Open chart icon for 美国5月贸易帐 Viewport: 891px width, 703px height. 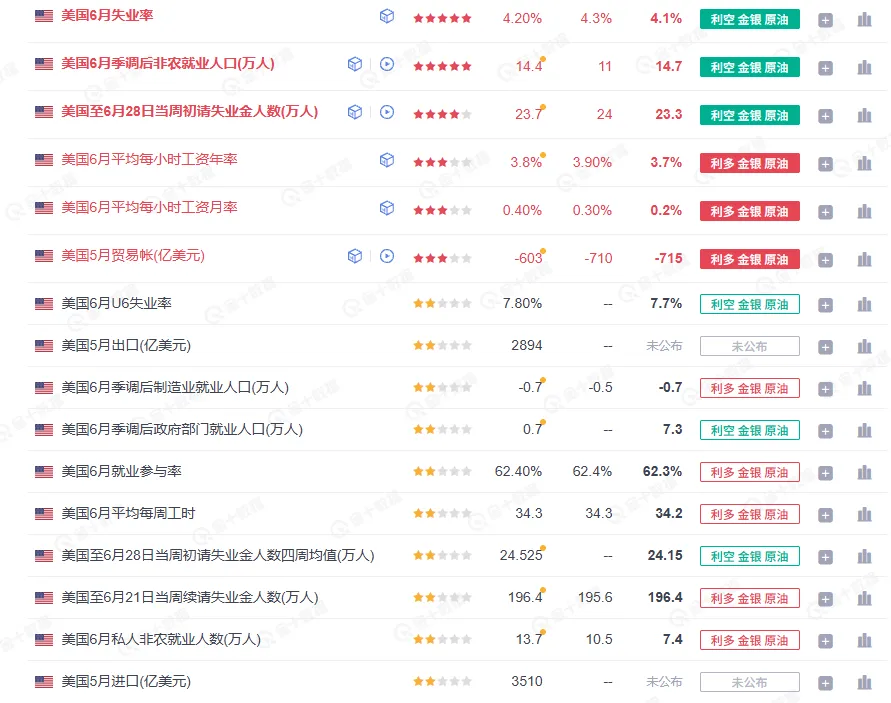pyautogui.click(x=864, y=260)
